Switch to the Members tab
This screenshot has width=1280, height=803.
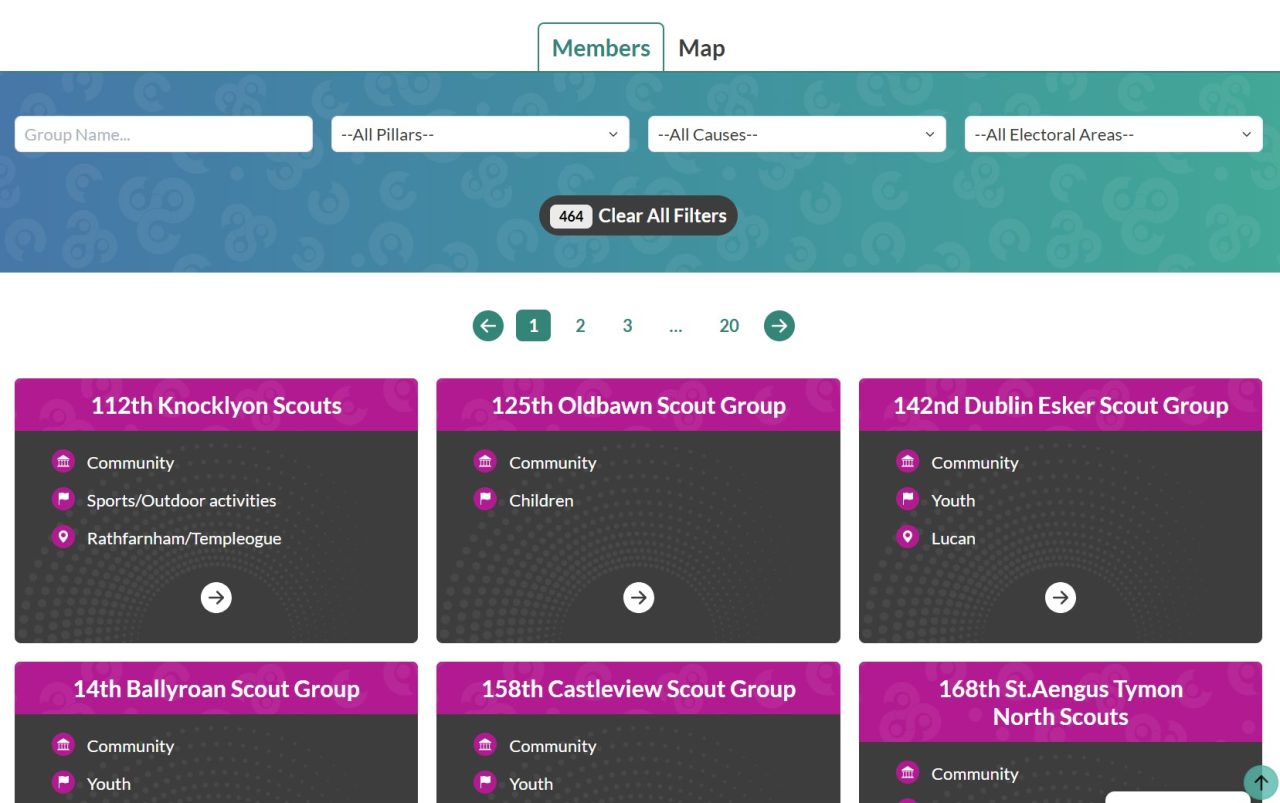pos(601,47)
